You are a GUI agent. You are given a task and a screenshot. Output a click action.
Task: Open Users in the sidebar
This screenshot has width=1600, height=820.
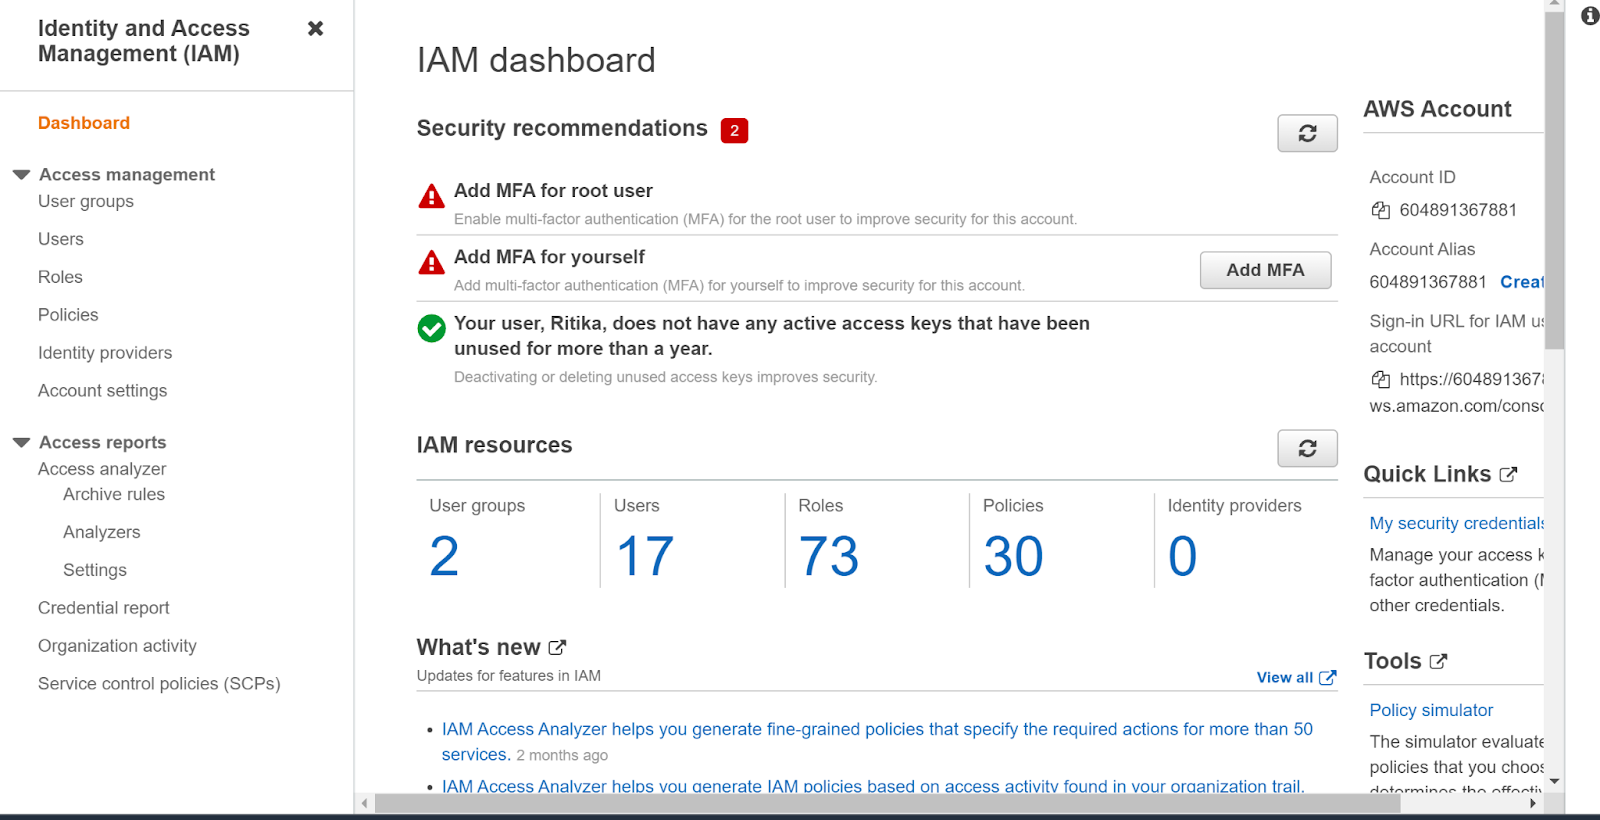tap(61, 239)
